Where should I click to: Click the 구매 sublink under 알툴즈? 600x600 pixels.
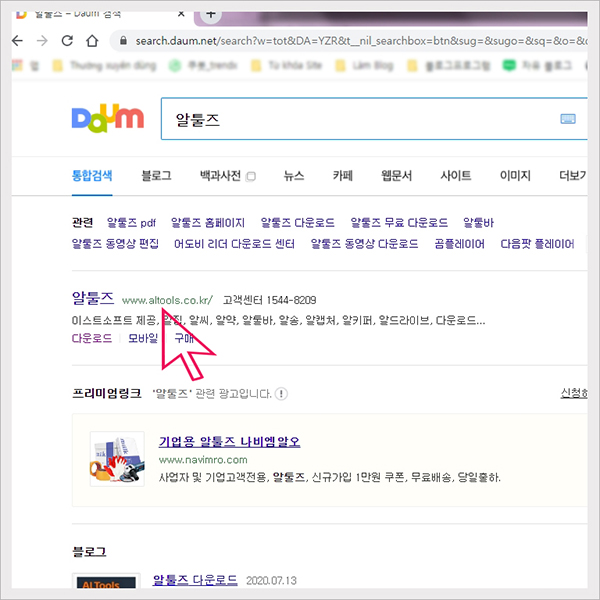pos(184,338)
